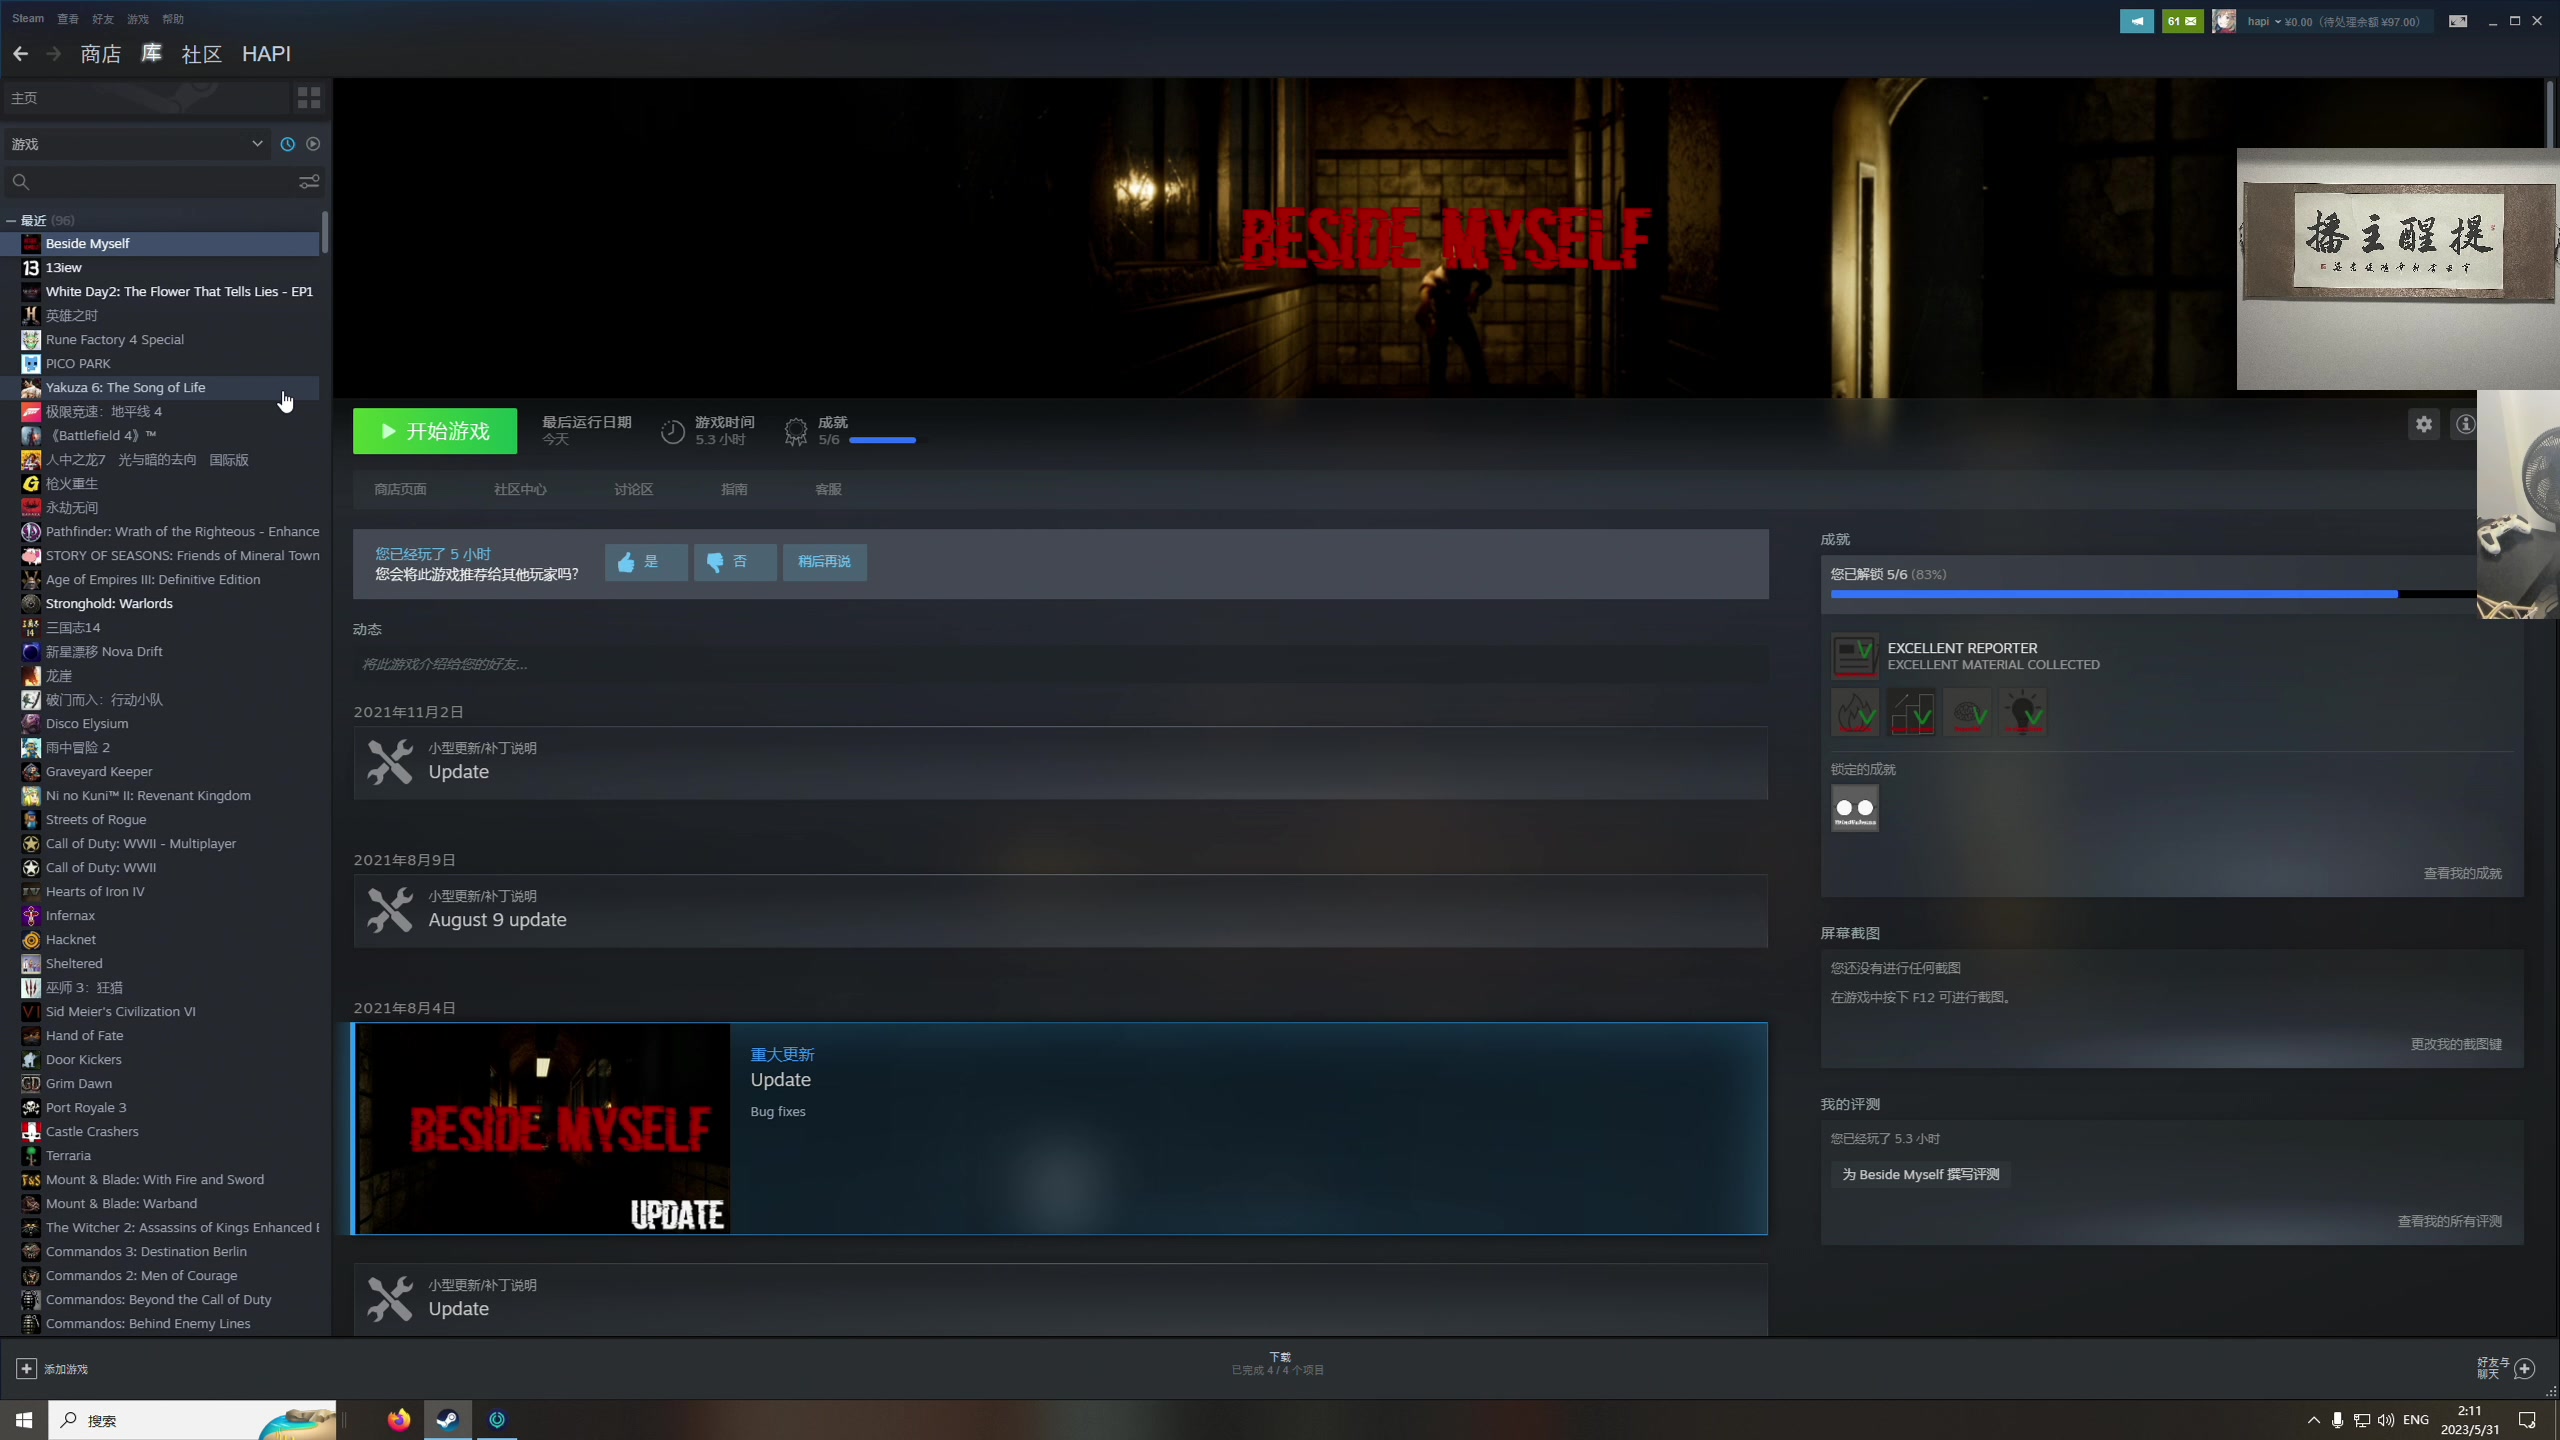Open the Windows Start menu

click(x=24, y=1420)
